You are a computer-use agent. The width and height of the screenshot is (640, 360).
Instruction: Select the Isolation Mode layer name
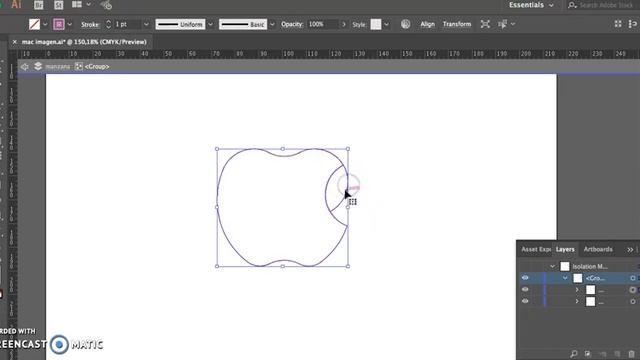pos(590,267)
